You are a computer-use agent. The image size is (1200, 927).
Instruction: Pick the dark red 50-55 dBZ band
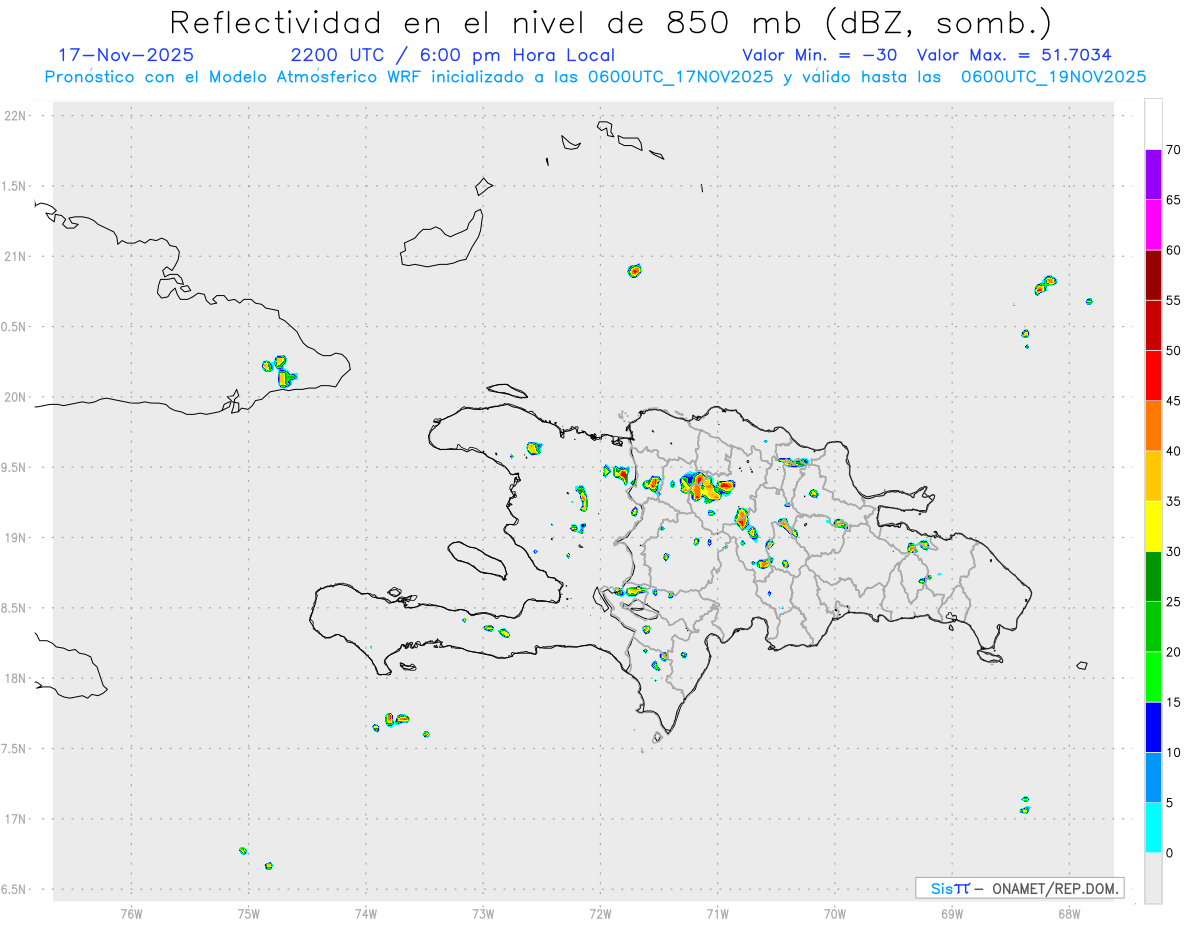(1153, 325)
